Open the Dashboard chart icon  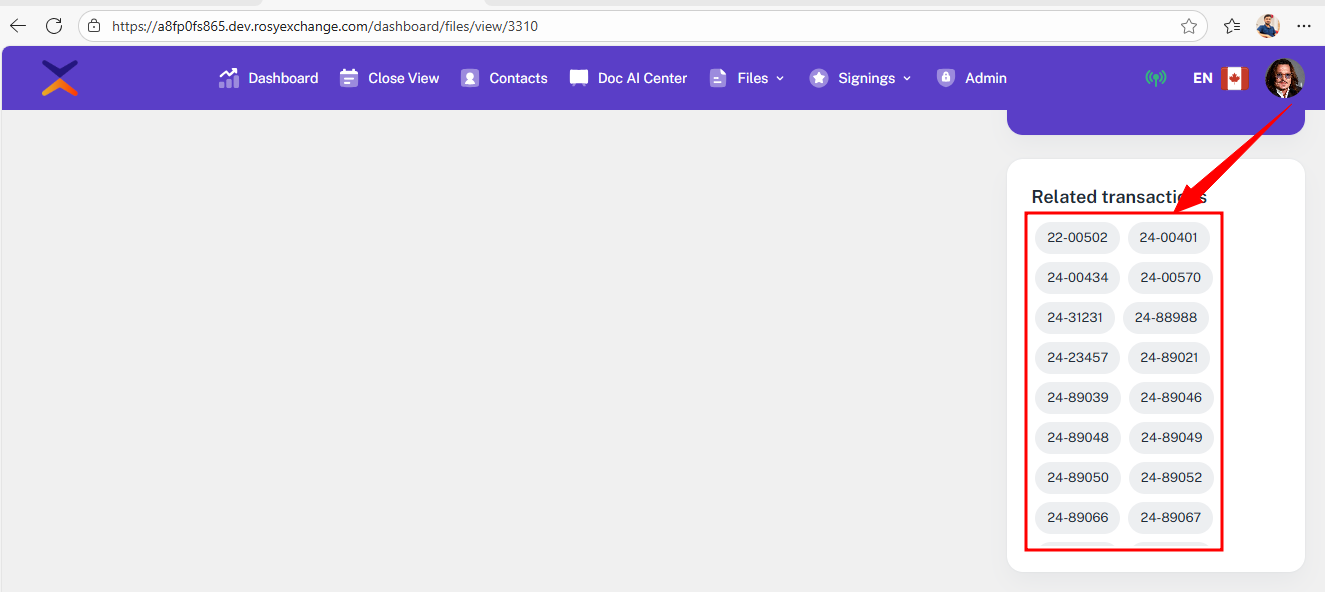pyautogui.click(x=229, y=78)
